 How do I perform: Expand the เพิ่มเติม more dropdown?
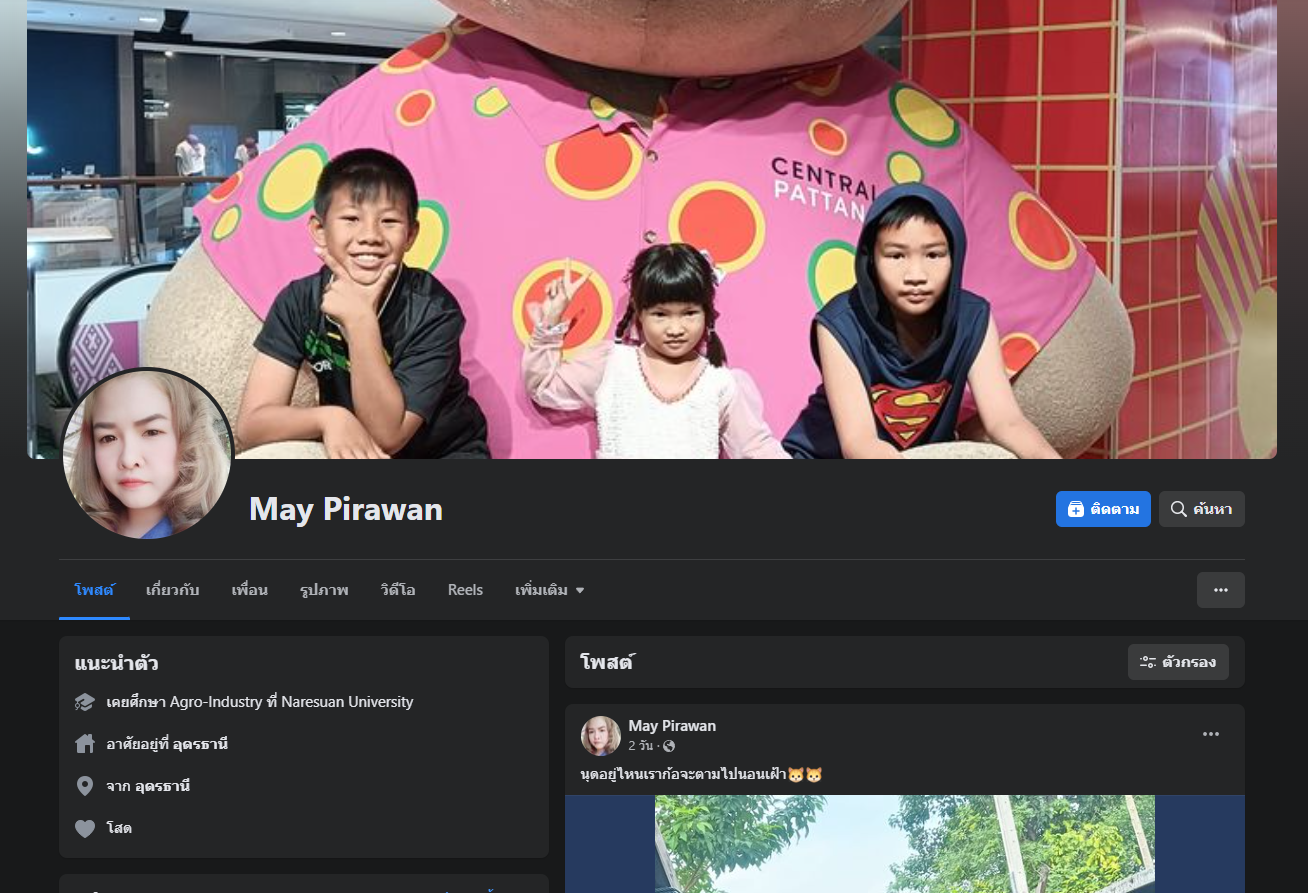(549, 590)
